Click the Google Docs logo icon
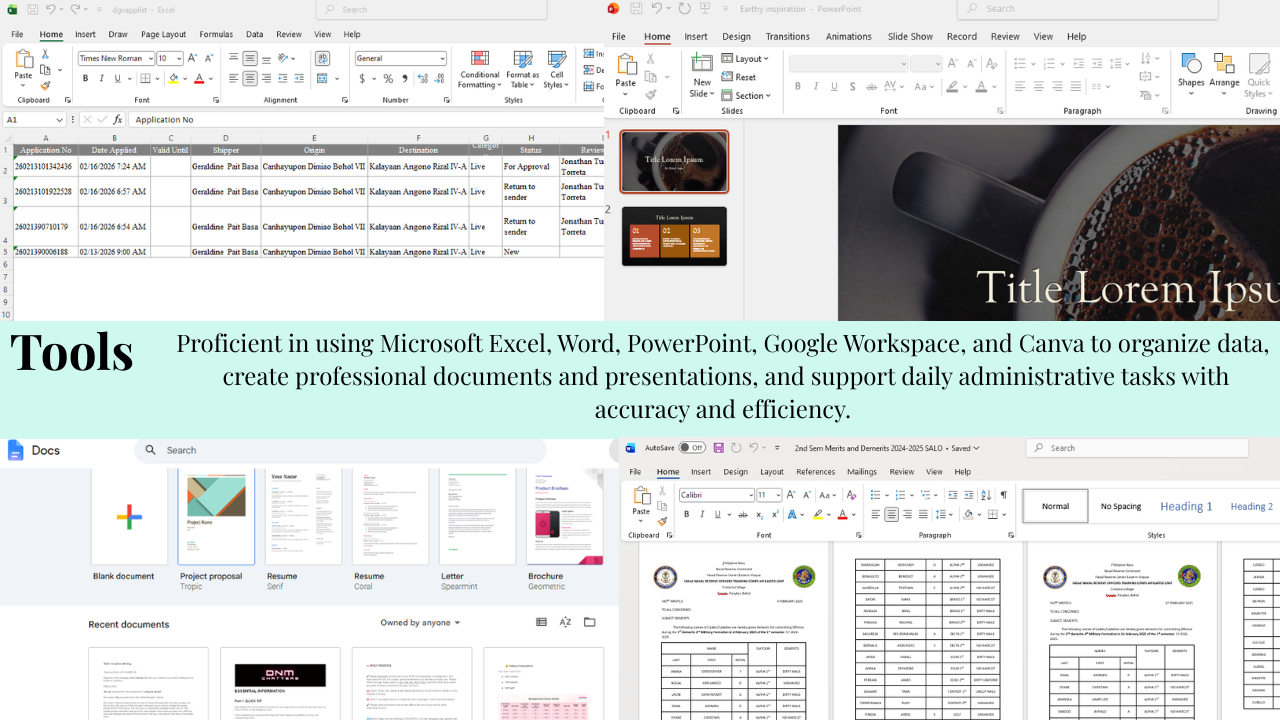This screenshot has width=1280, height=720. [x=15, y=450]
